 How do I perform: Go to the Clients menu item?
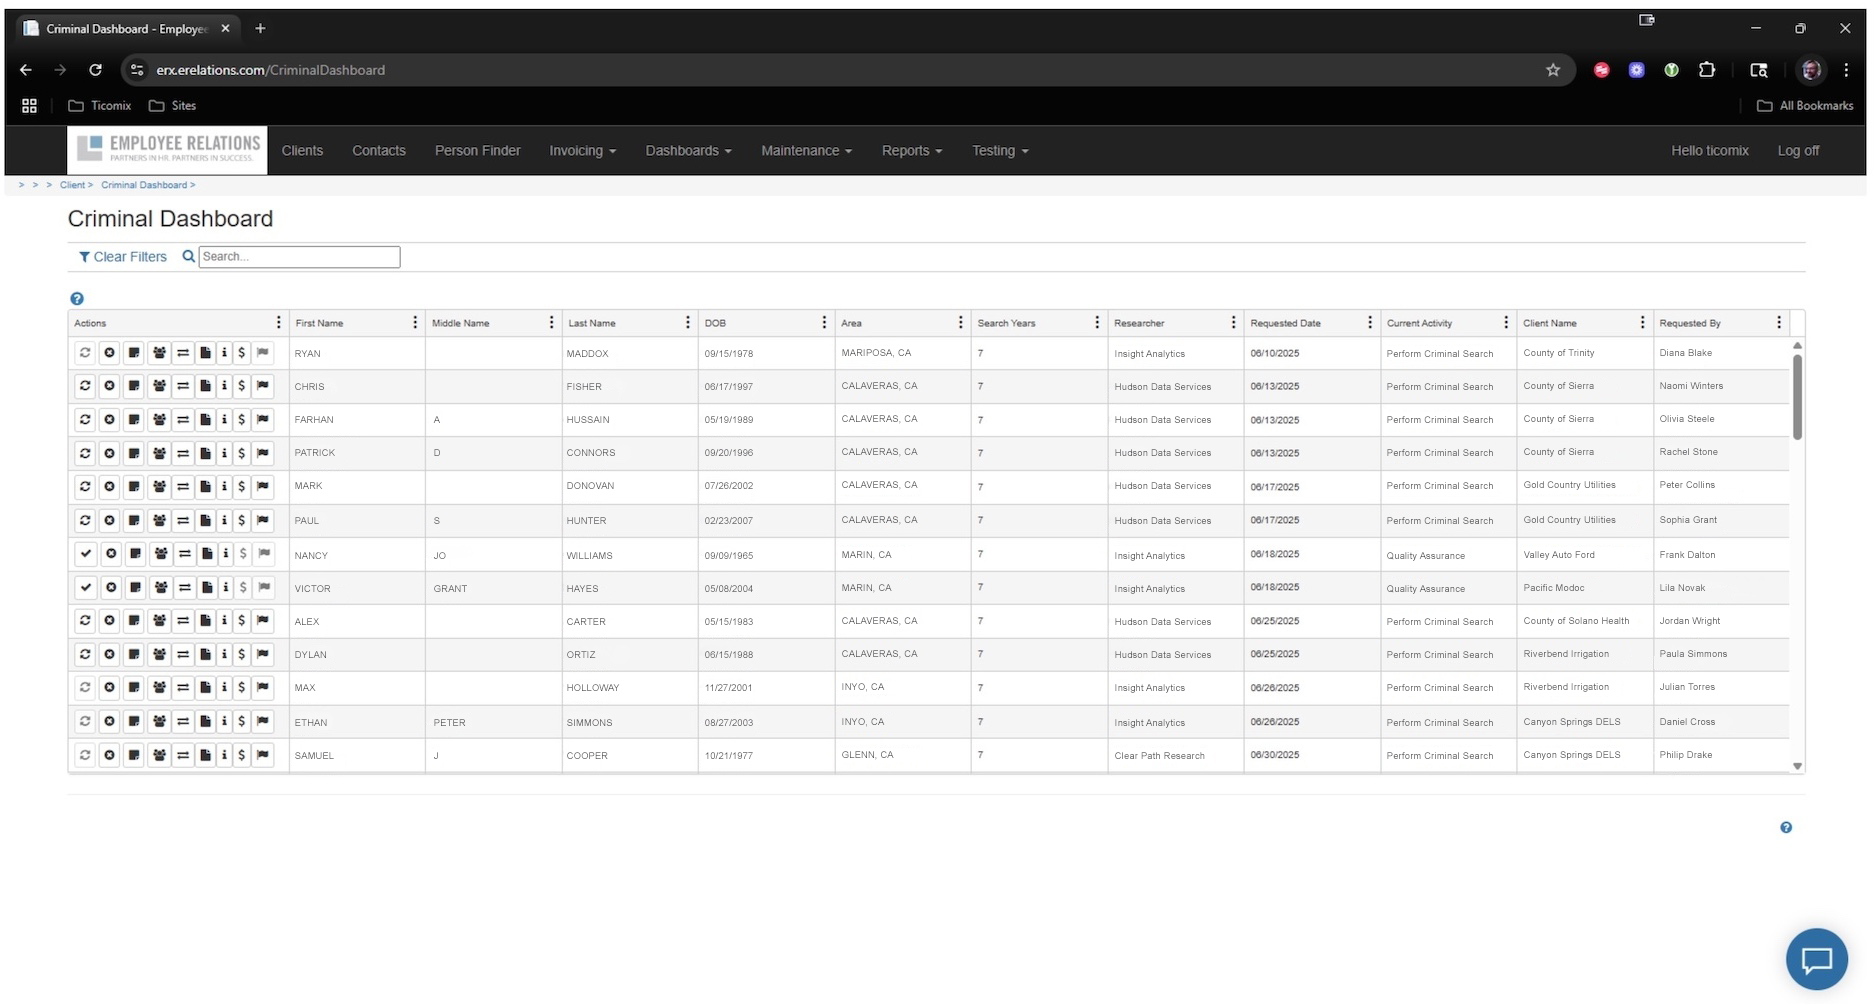302,151
